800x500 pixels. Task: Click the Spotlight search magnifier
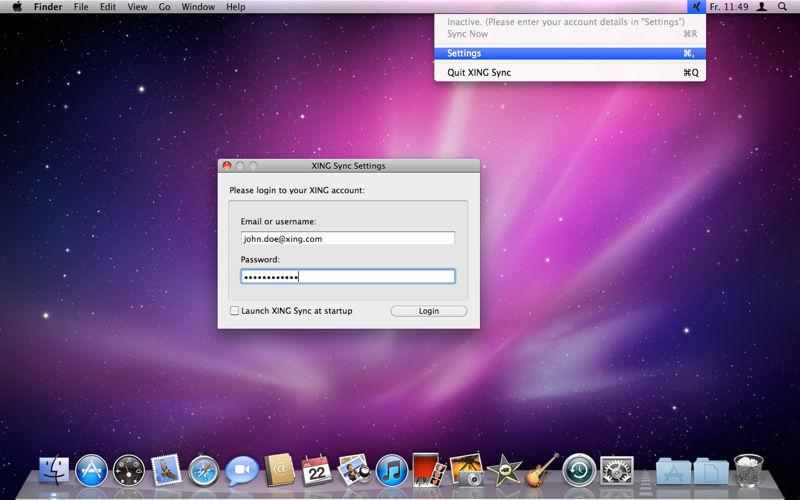782,7
